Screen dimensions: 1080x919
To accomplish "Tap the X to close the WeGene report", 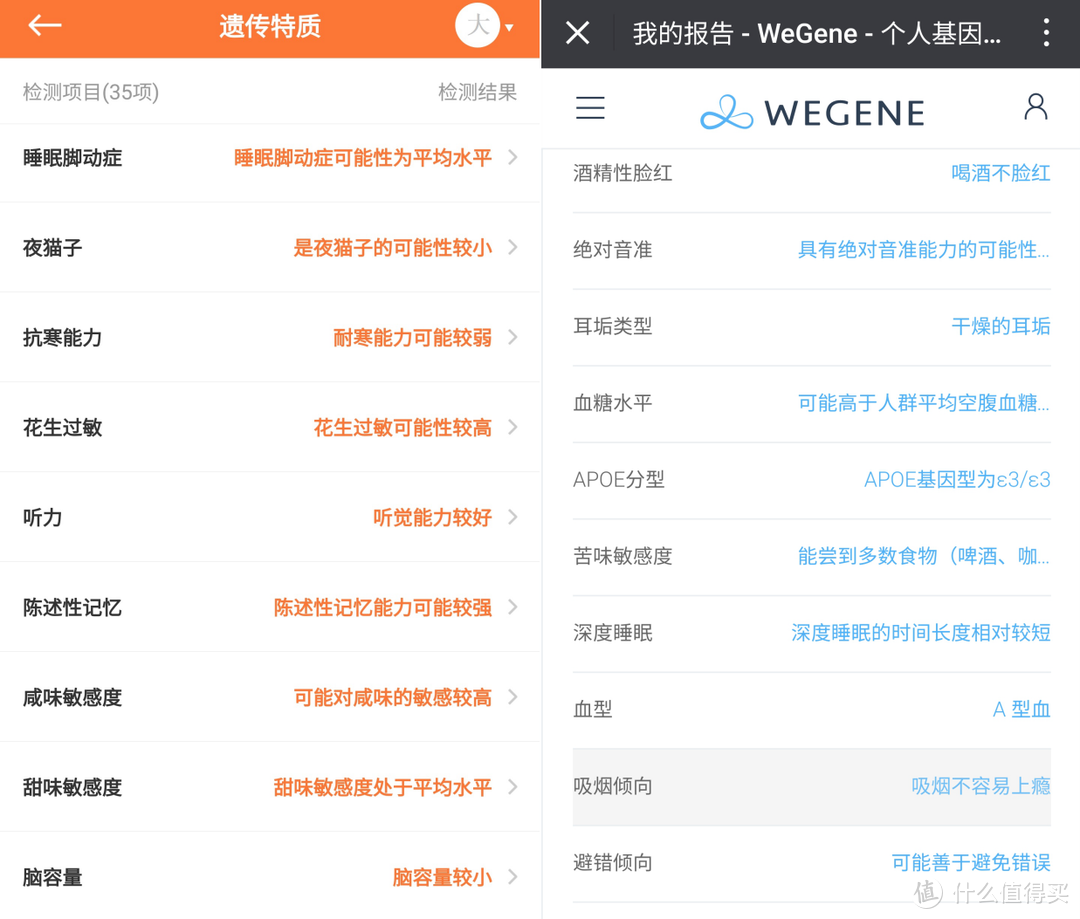I will click(577, 33).
